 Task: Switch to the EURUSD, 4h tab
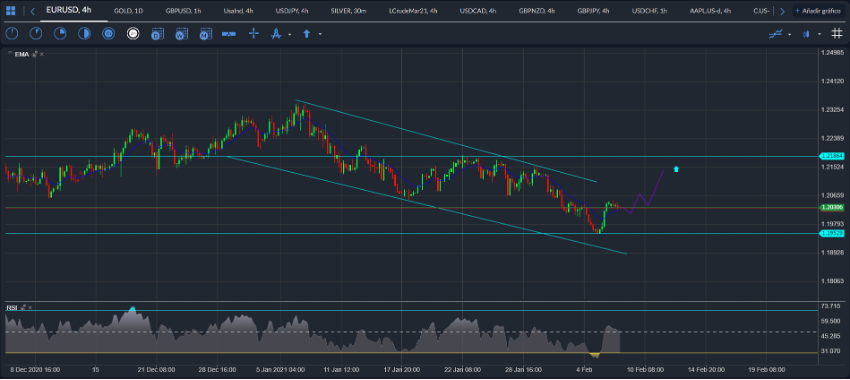click(68, 10)
